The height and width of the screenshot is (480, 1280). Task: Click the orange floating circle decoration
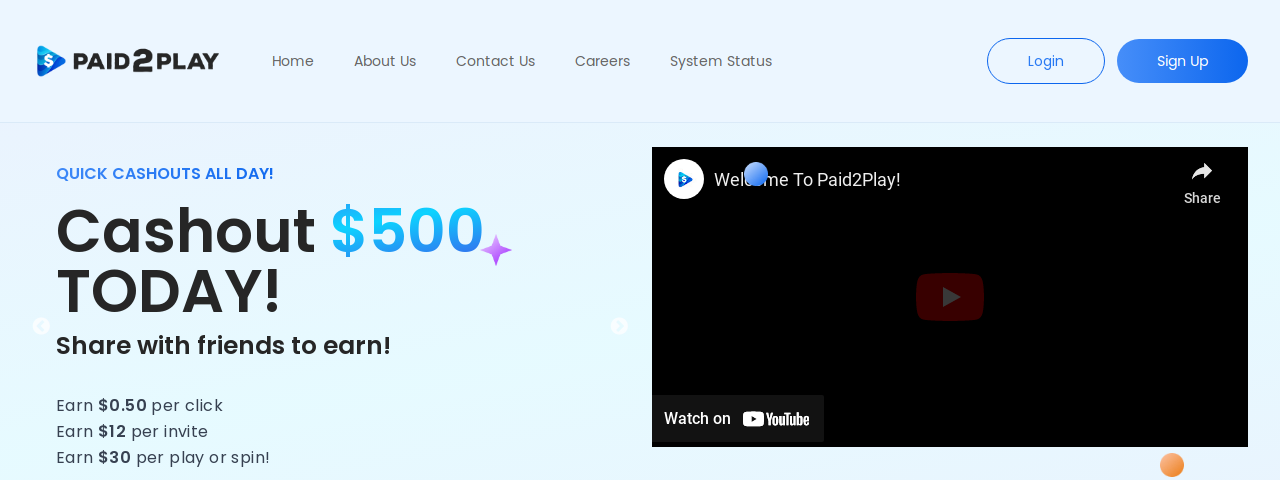pos(1172,465)
